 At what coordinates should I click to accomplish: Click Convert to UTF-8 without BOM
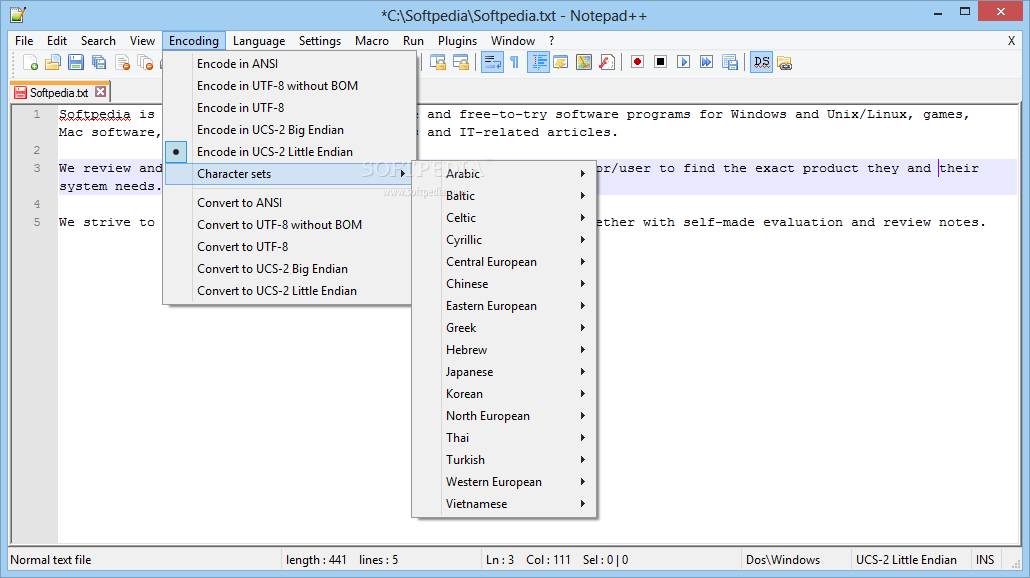[x=290, y=225]
